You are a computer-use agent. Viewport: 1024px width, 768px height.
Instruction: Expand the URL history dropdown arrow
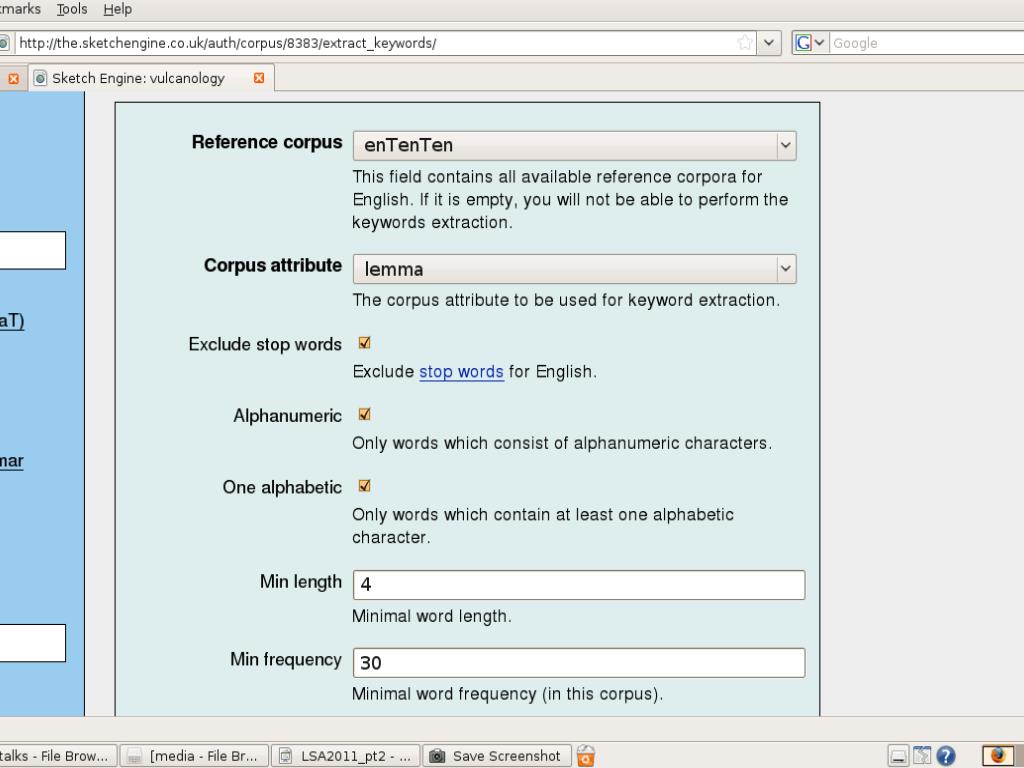coord(769,43)
